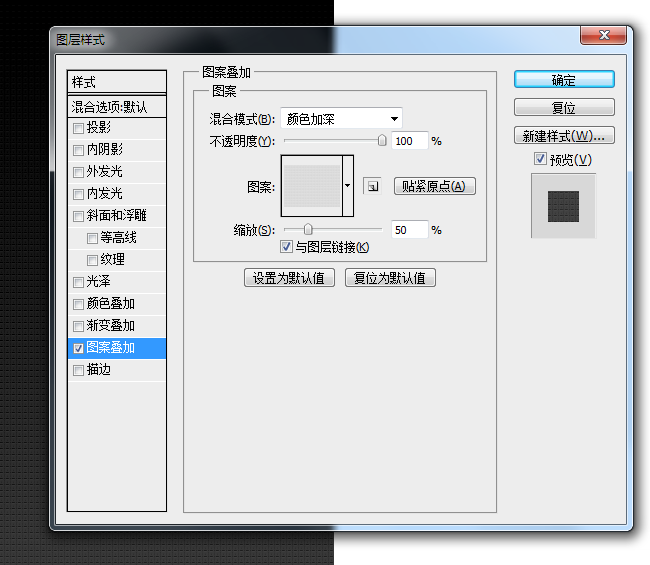Click the 不透明度 opacity slider handle
The height and width of the screenshot is (565, 650).
[x=382, y=141]
